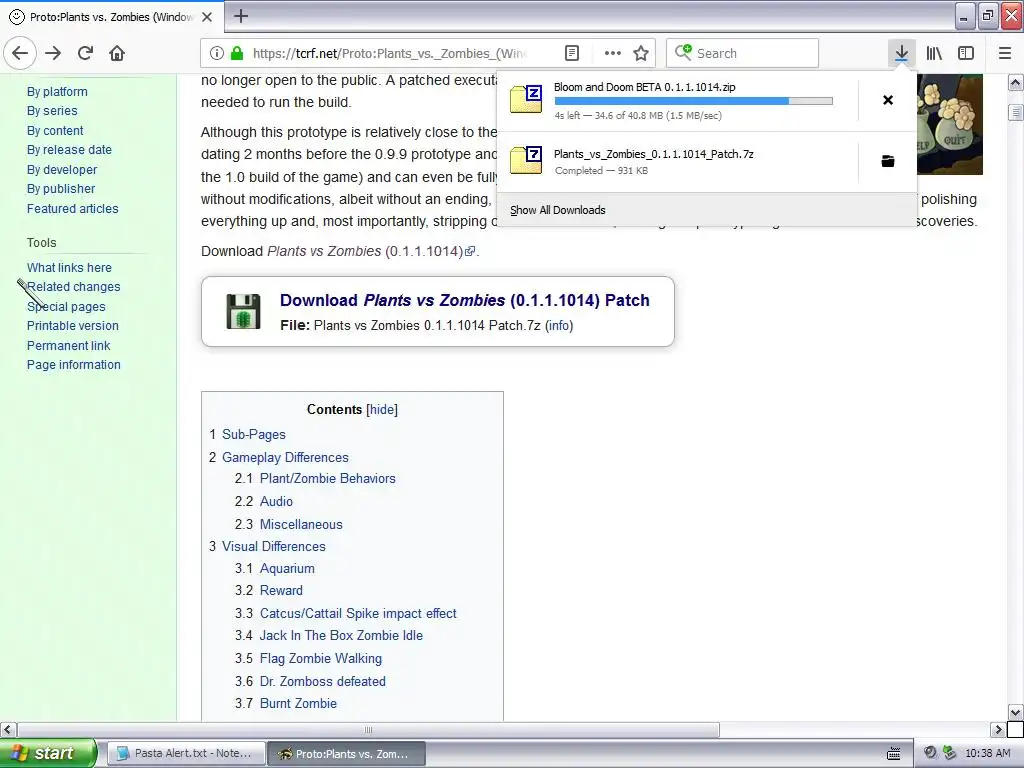Open the Library bookshelf icon
The height and width of the screenshot is (768, 1024).
[934, 53]
